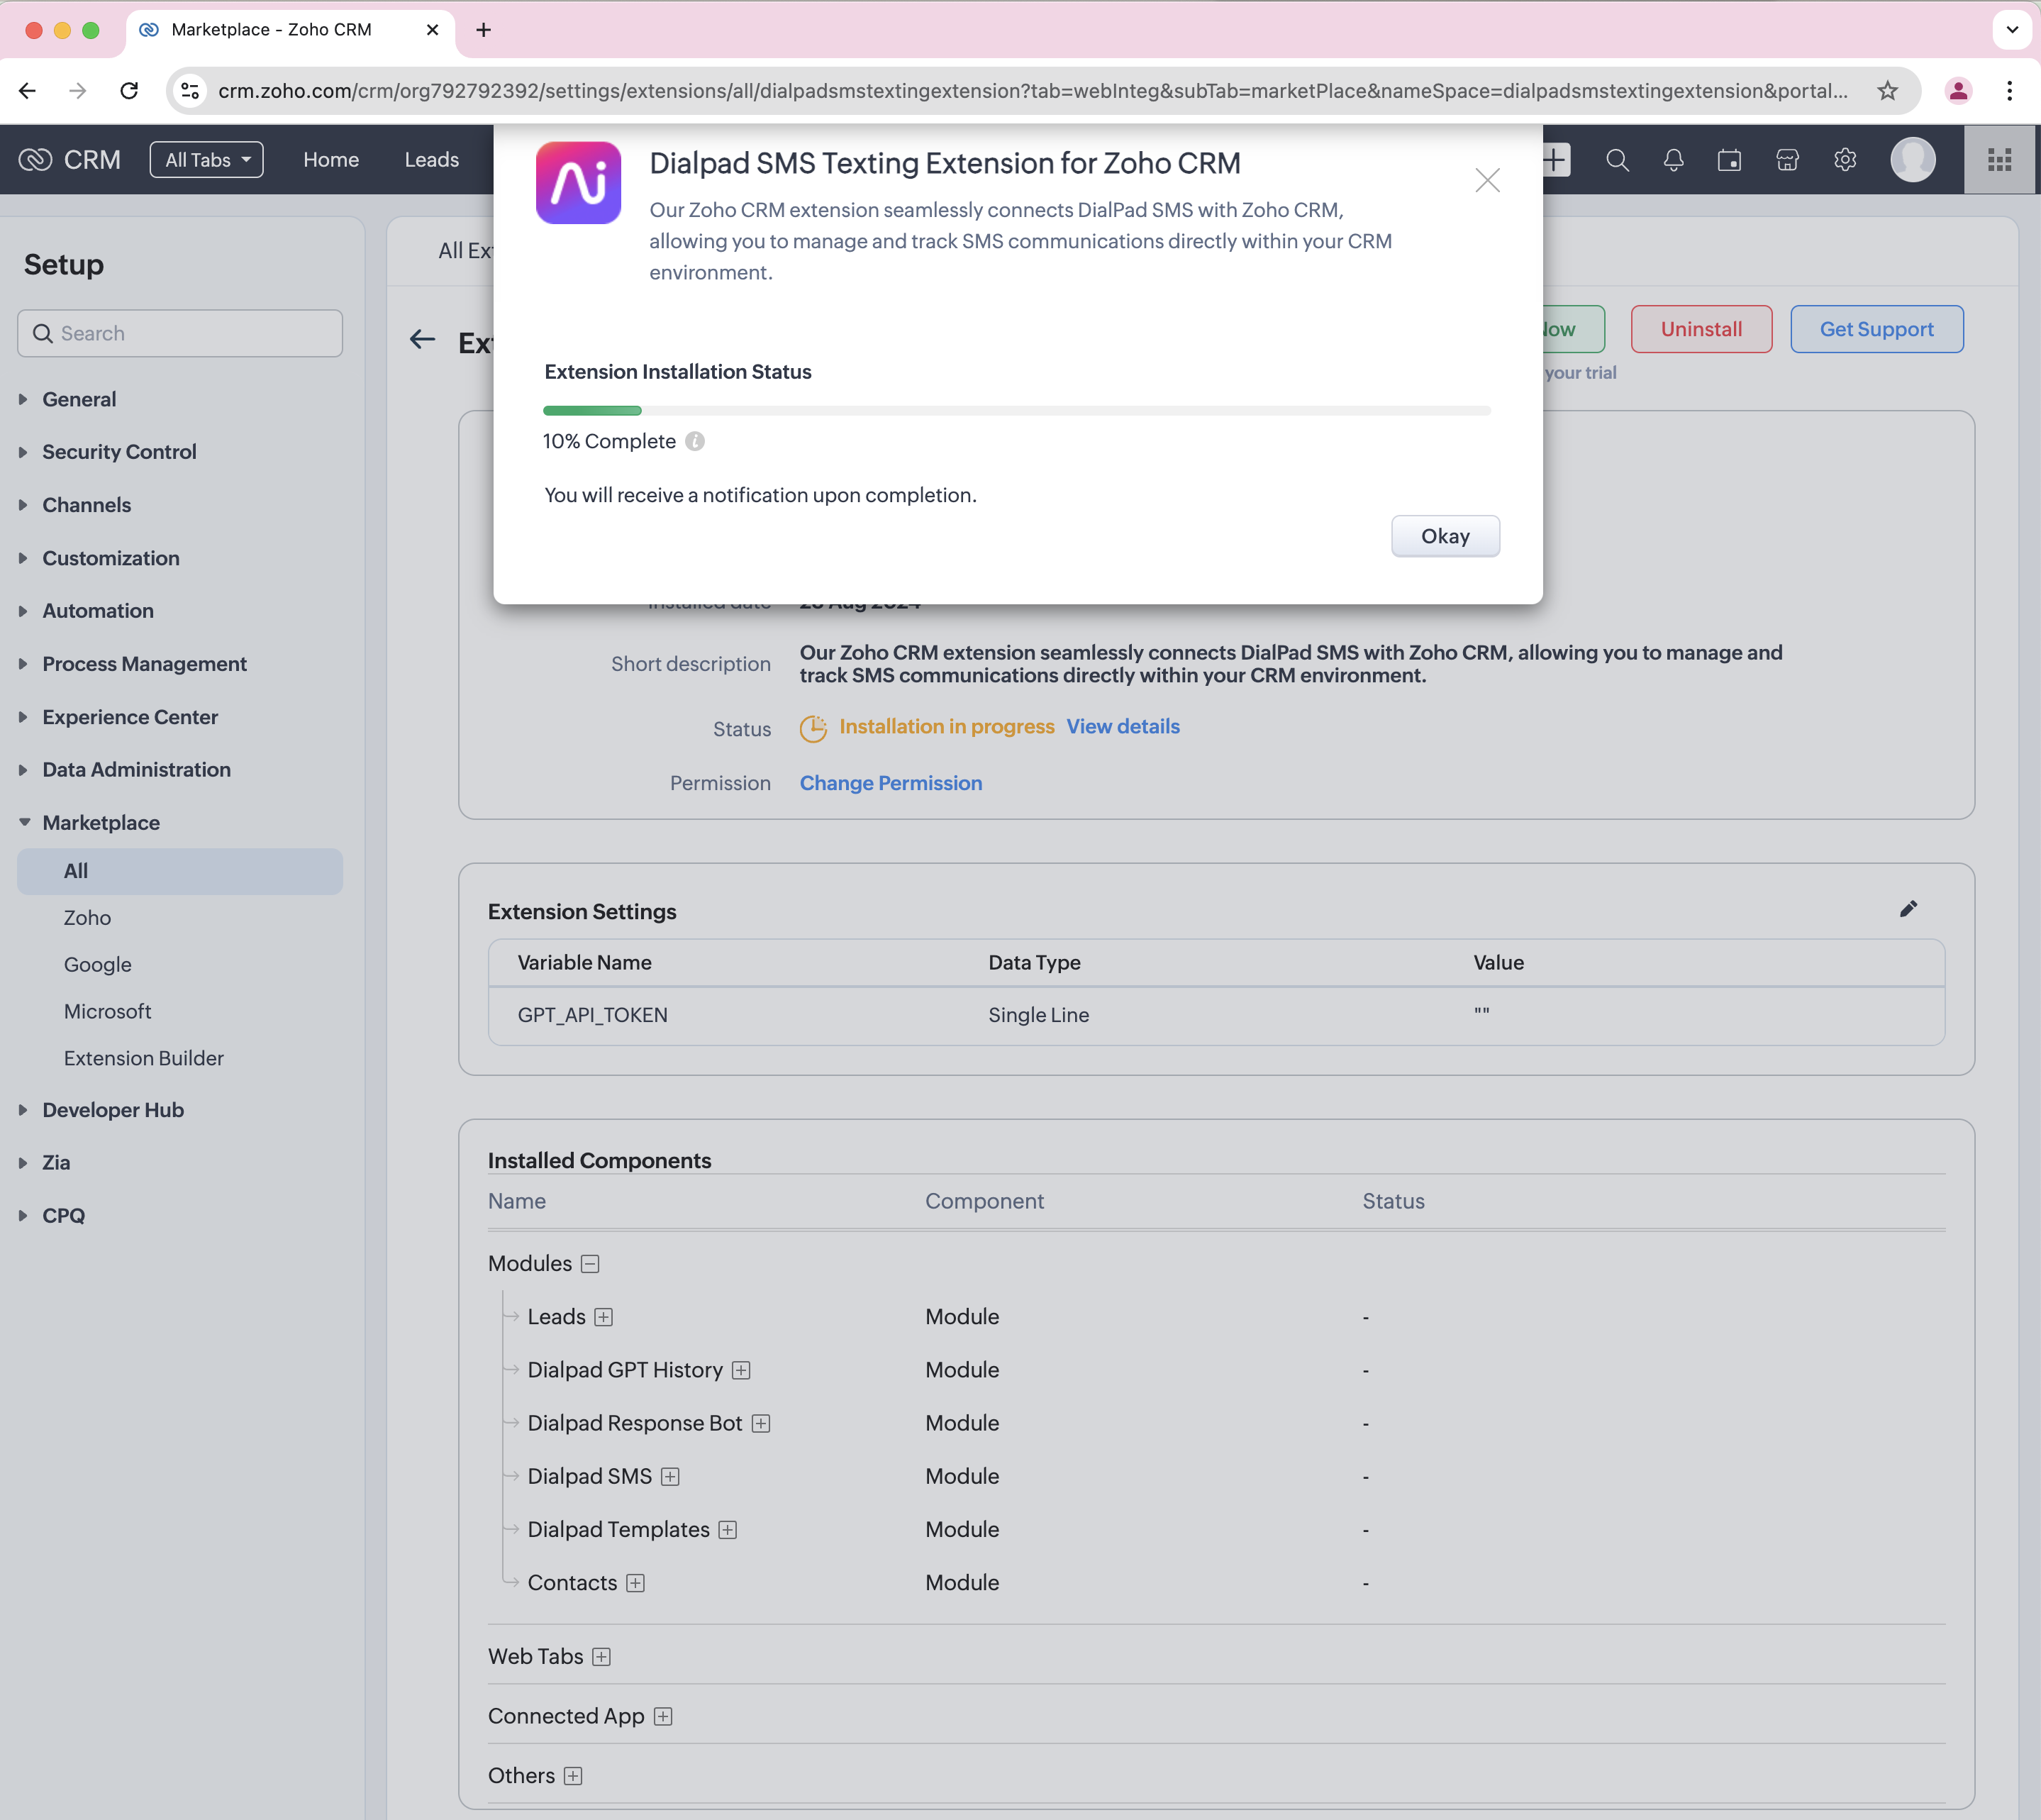Screen dimensions: 2041x1820
Task: Open a new browser tab
Action: (x=483, y=30)
